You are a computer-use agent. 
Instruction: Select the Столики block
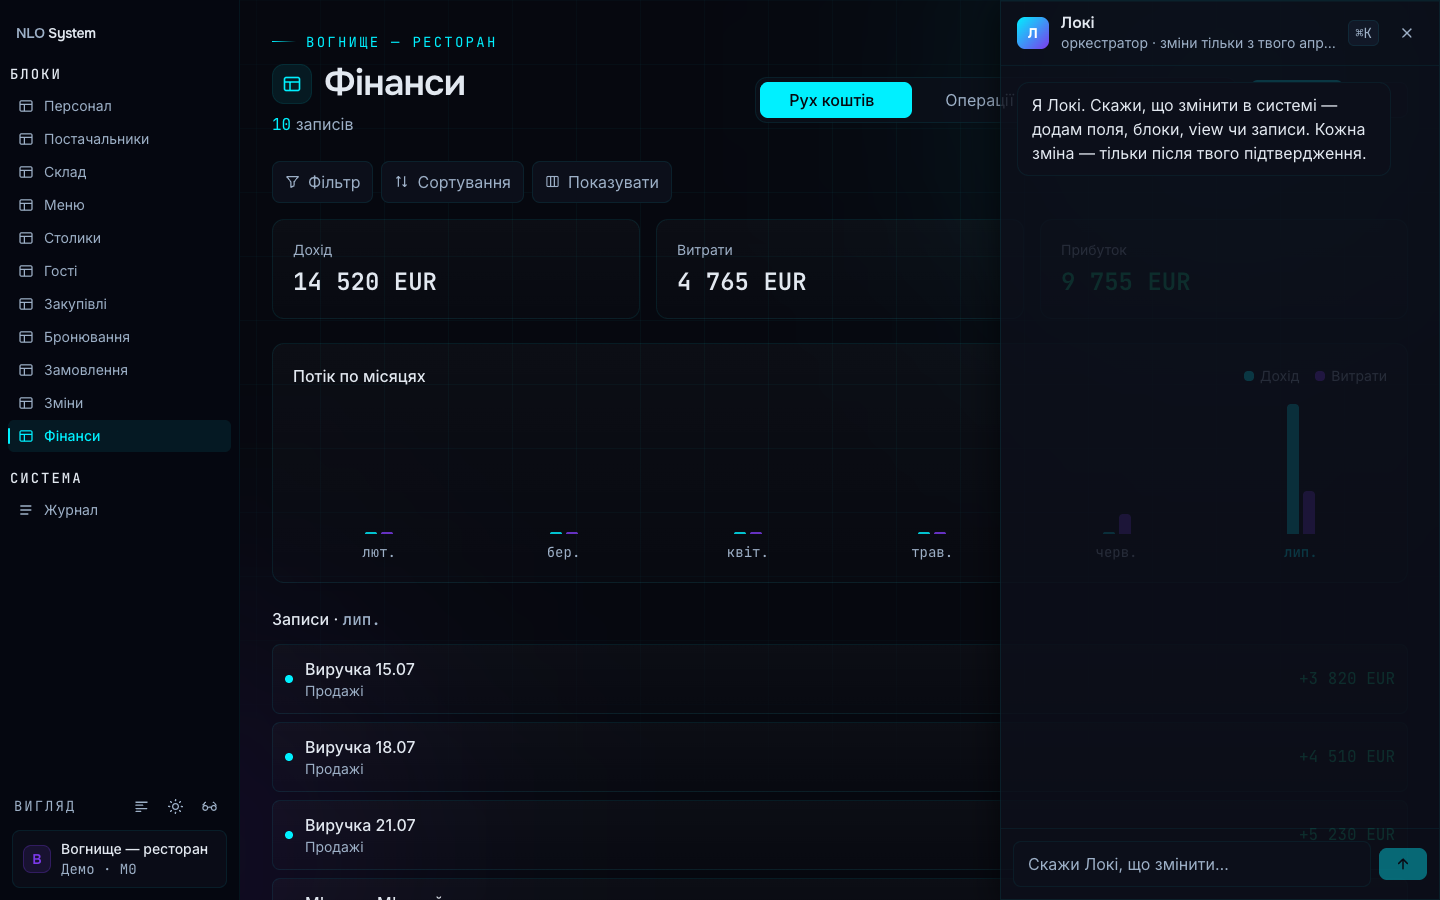[x=119, y=238]
